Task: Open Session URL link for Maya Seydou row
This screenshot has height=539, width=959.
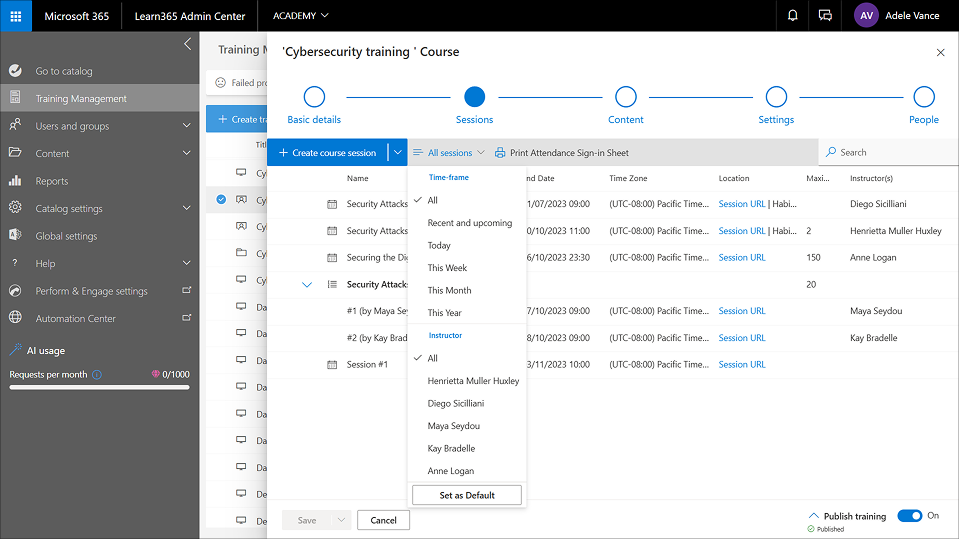Action: click(742, 311)
